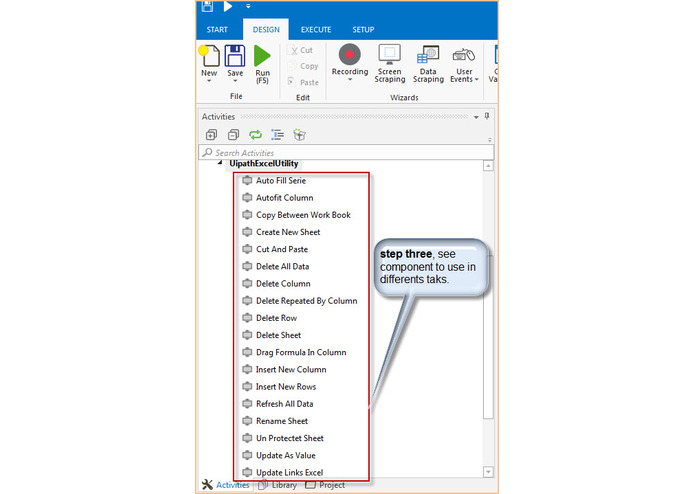
Task: Select Delete Repeated By Column activity
Action: (x=300, y=301)
